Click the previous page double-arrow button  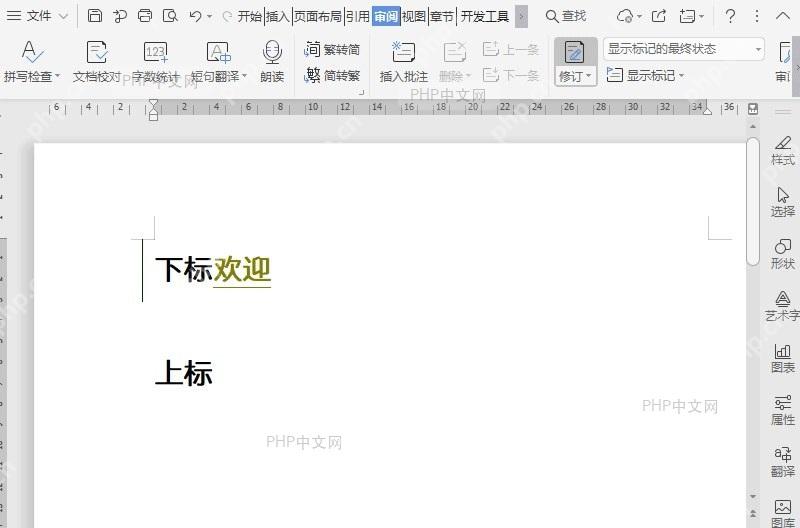(x=753, y=514)
